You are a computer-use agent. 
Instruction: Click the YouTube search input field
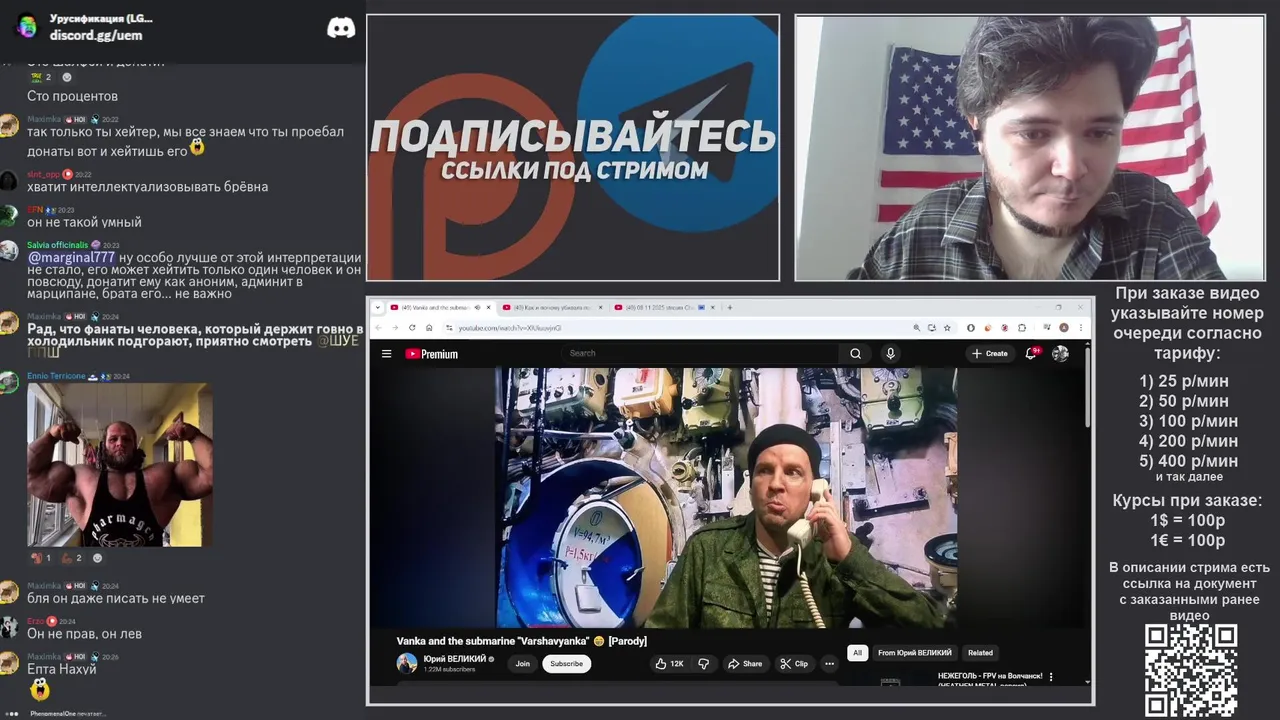tap(700, 353)
